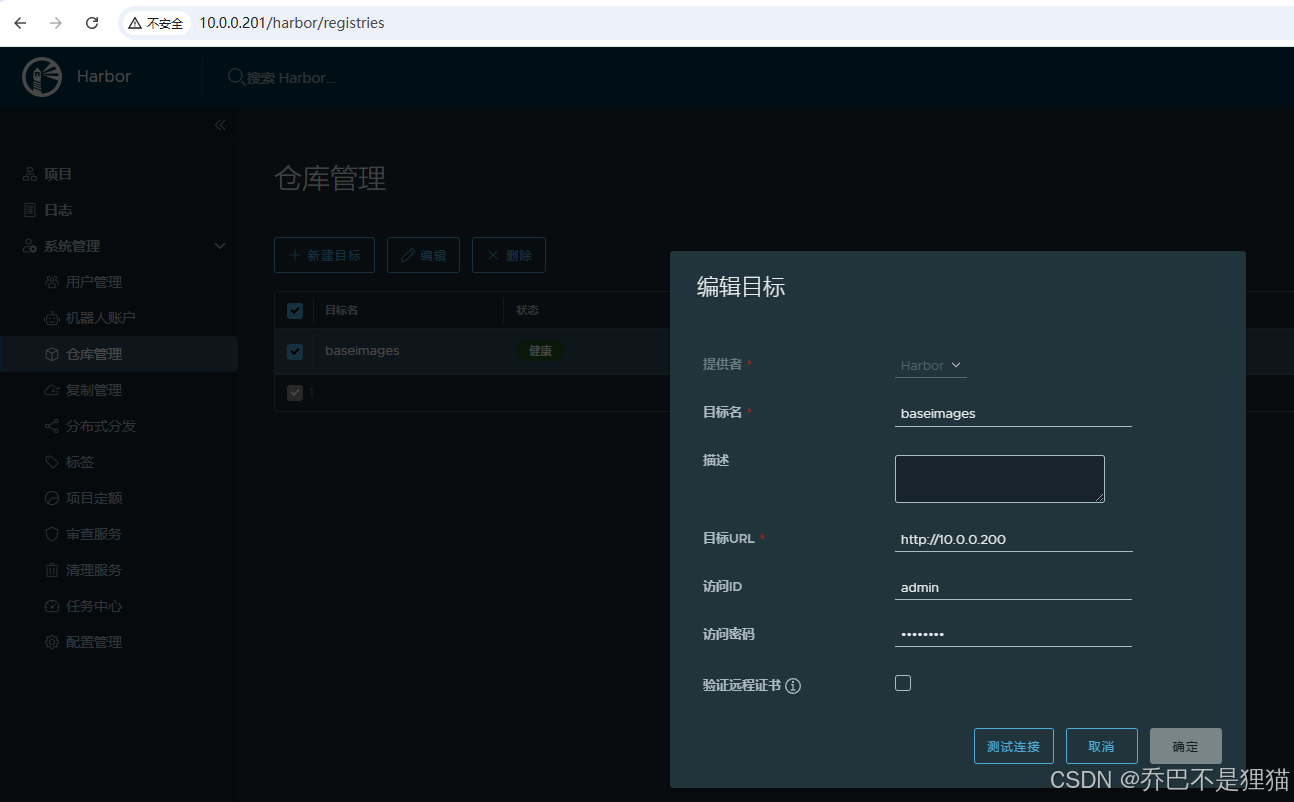
Task: Click the 健康 status badge
Action: tap(540, 351)
